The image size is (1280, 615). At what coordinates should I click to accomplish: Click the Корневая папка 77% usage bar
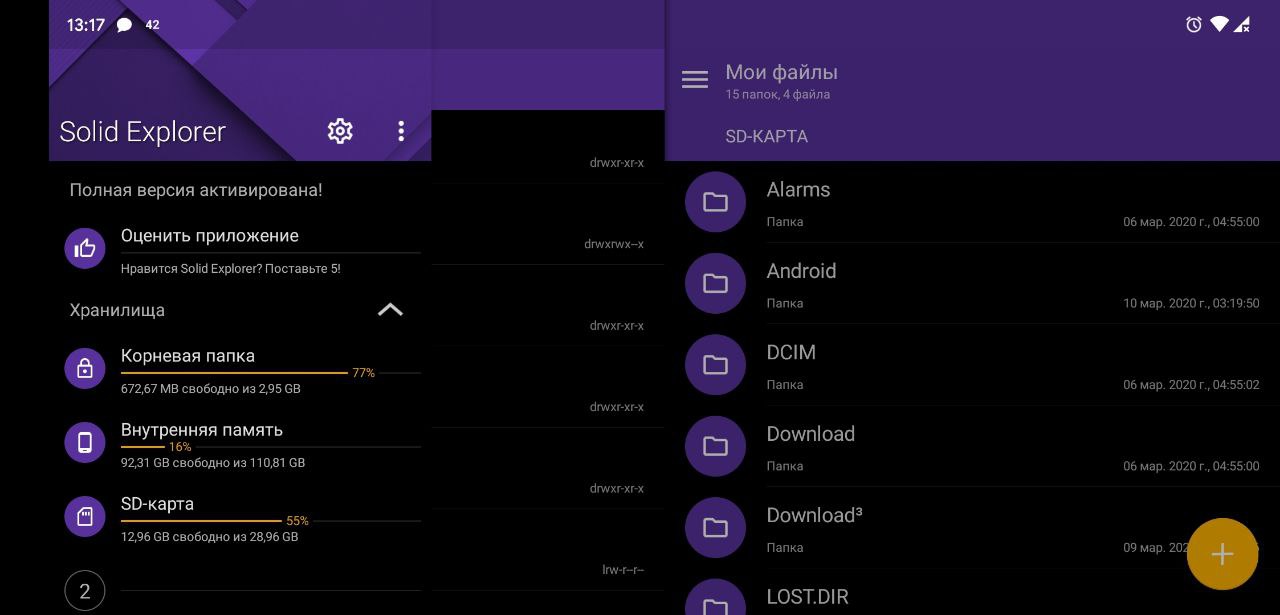coord(270,373)
